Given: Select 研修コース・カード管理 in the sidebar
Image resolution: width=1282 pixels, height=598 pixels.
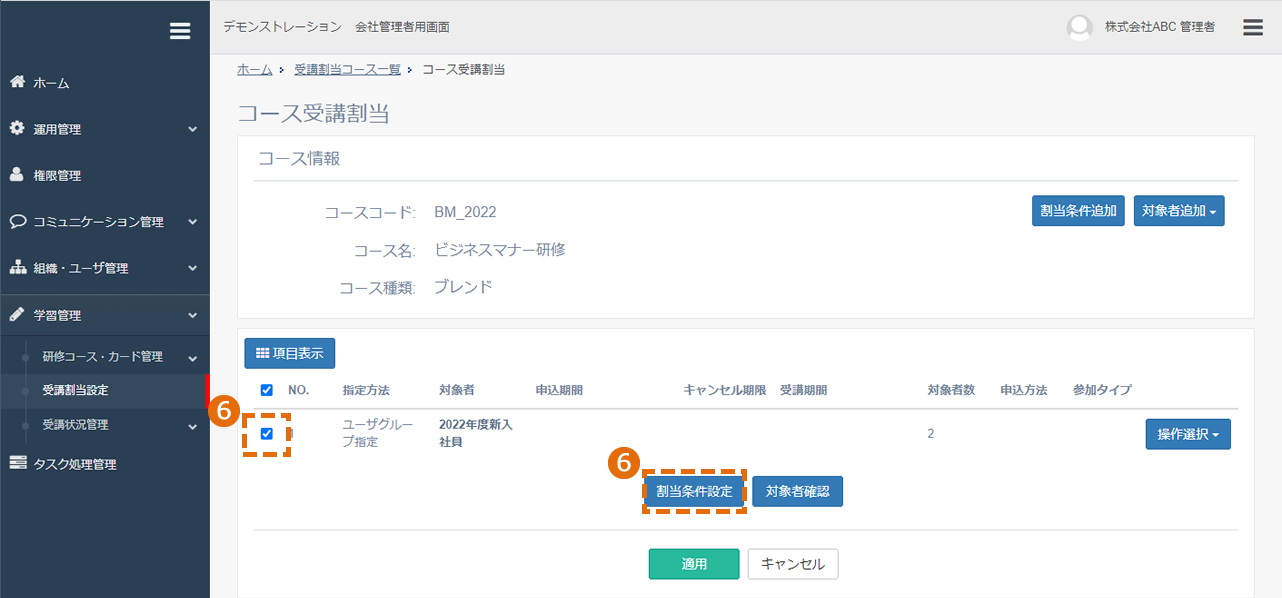Looking at the screenshot, I should [x=102, y=356].
